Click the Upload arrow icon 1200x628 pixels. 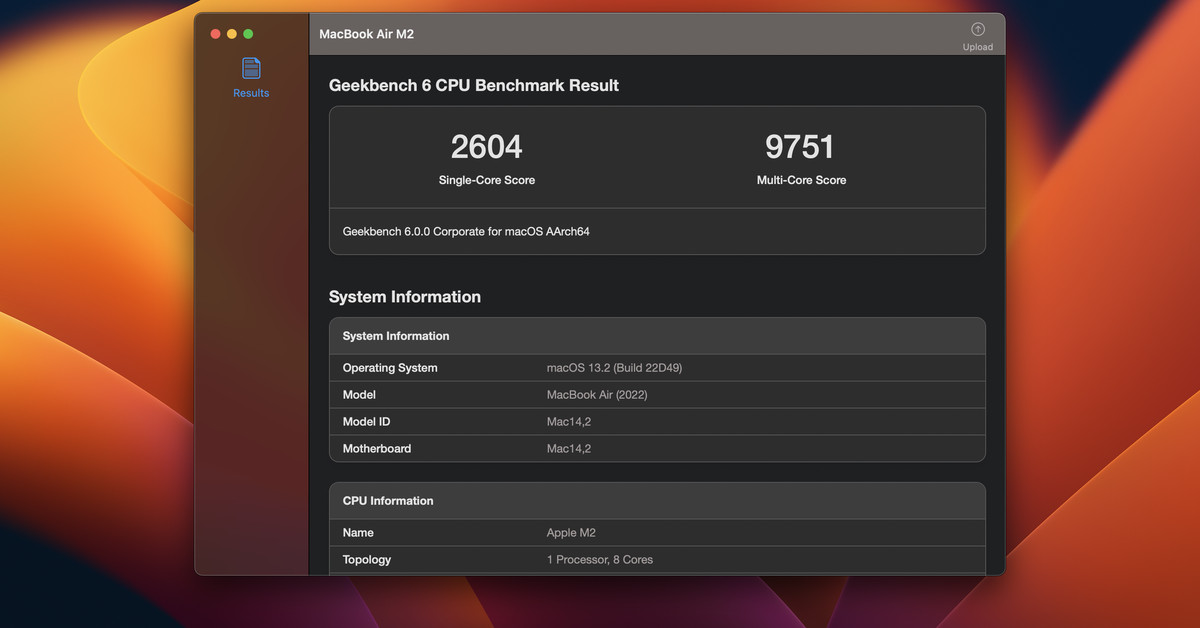pos(977,30)
